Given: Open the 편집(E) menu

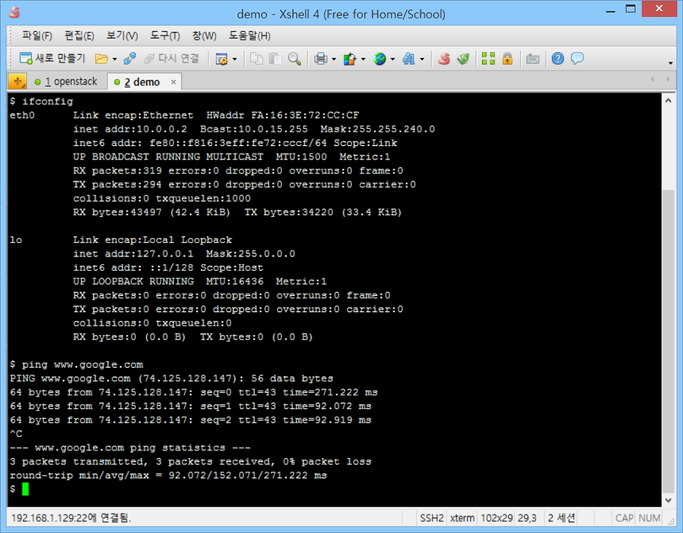Looking at the screenshot, I should pos(79,36).
